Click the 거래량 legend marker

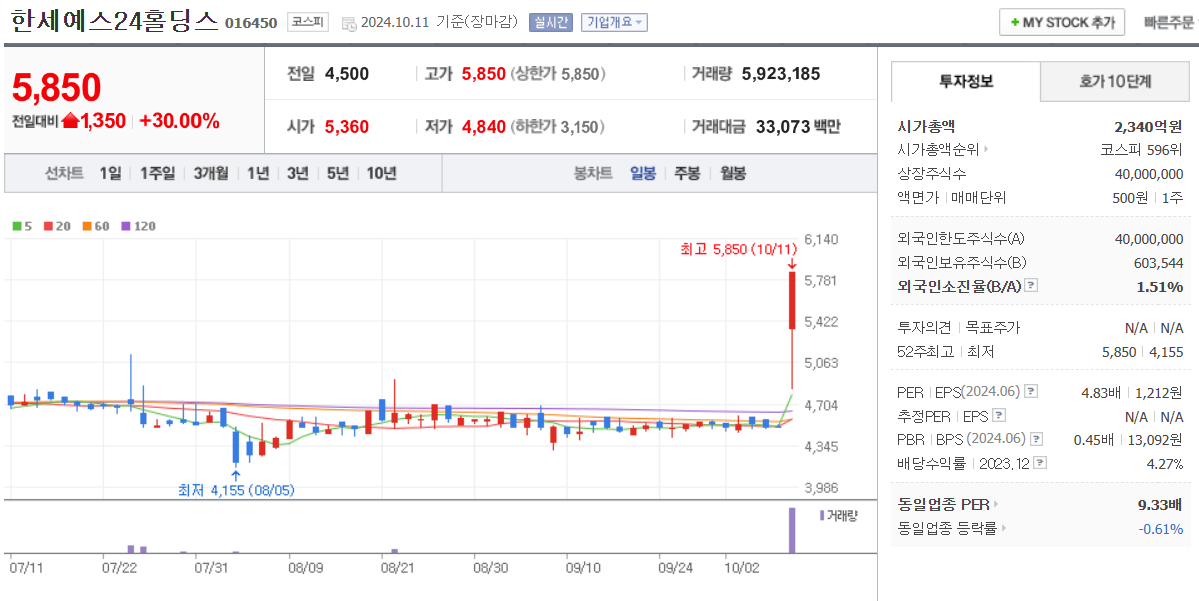click(822, 515)
